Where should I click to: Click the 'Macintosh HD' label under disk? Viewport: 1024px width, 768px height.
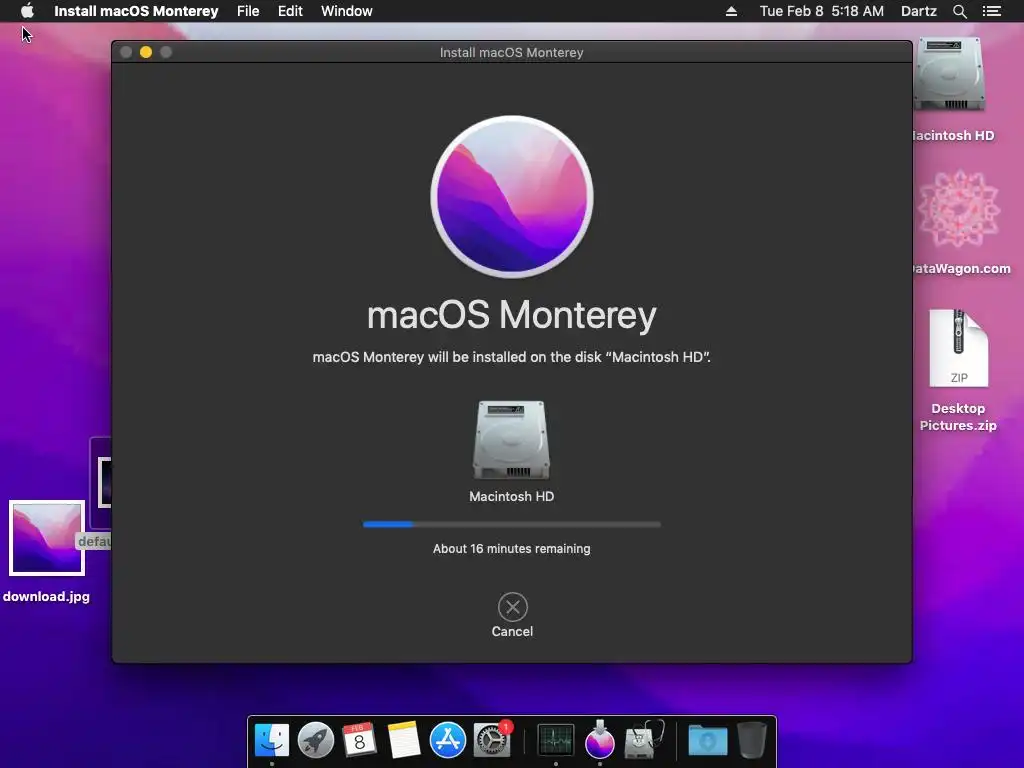[x=511, y=496]
